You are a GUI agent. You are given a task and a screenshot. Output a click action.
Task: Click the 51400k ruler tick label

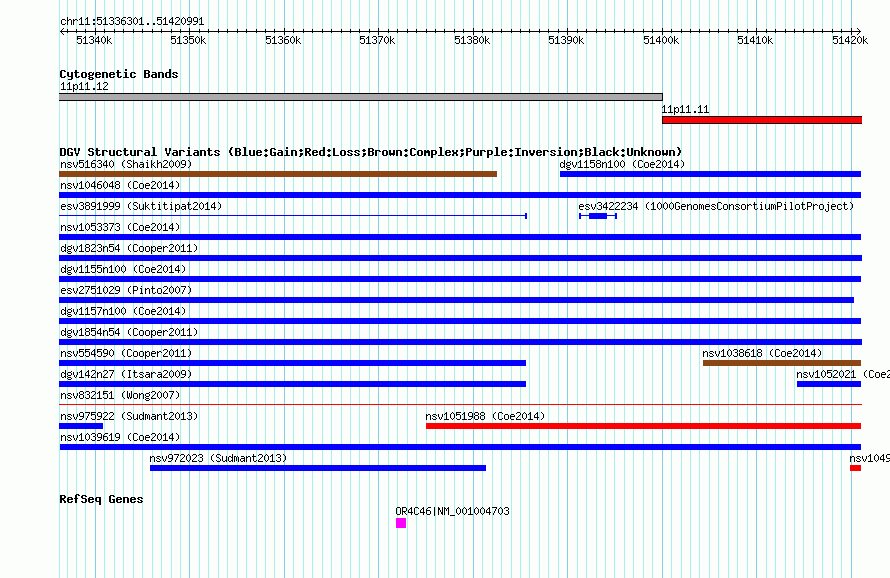661,40
